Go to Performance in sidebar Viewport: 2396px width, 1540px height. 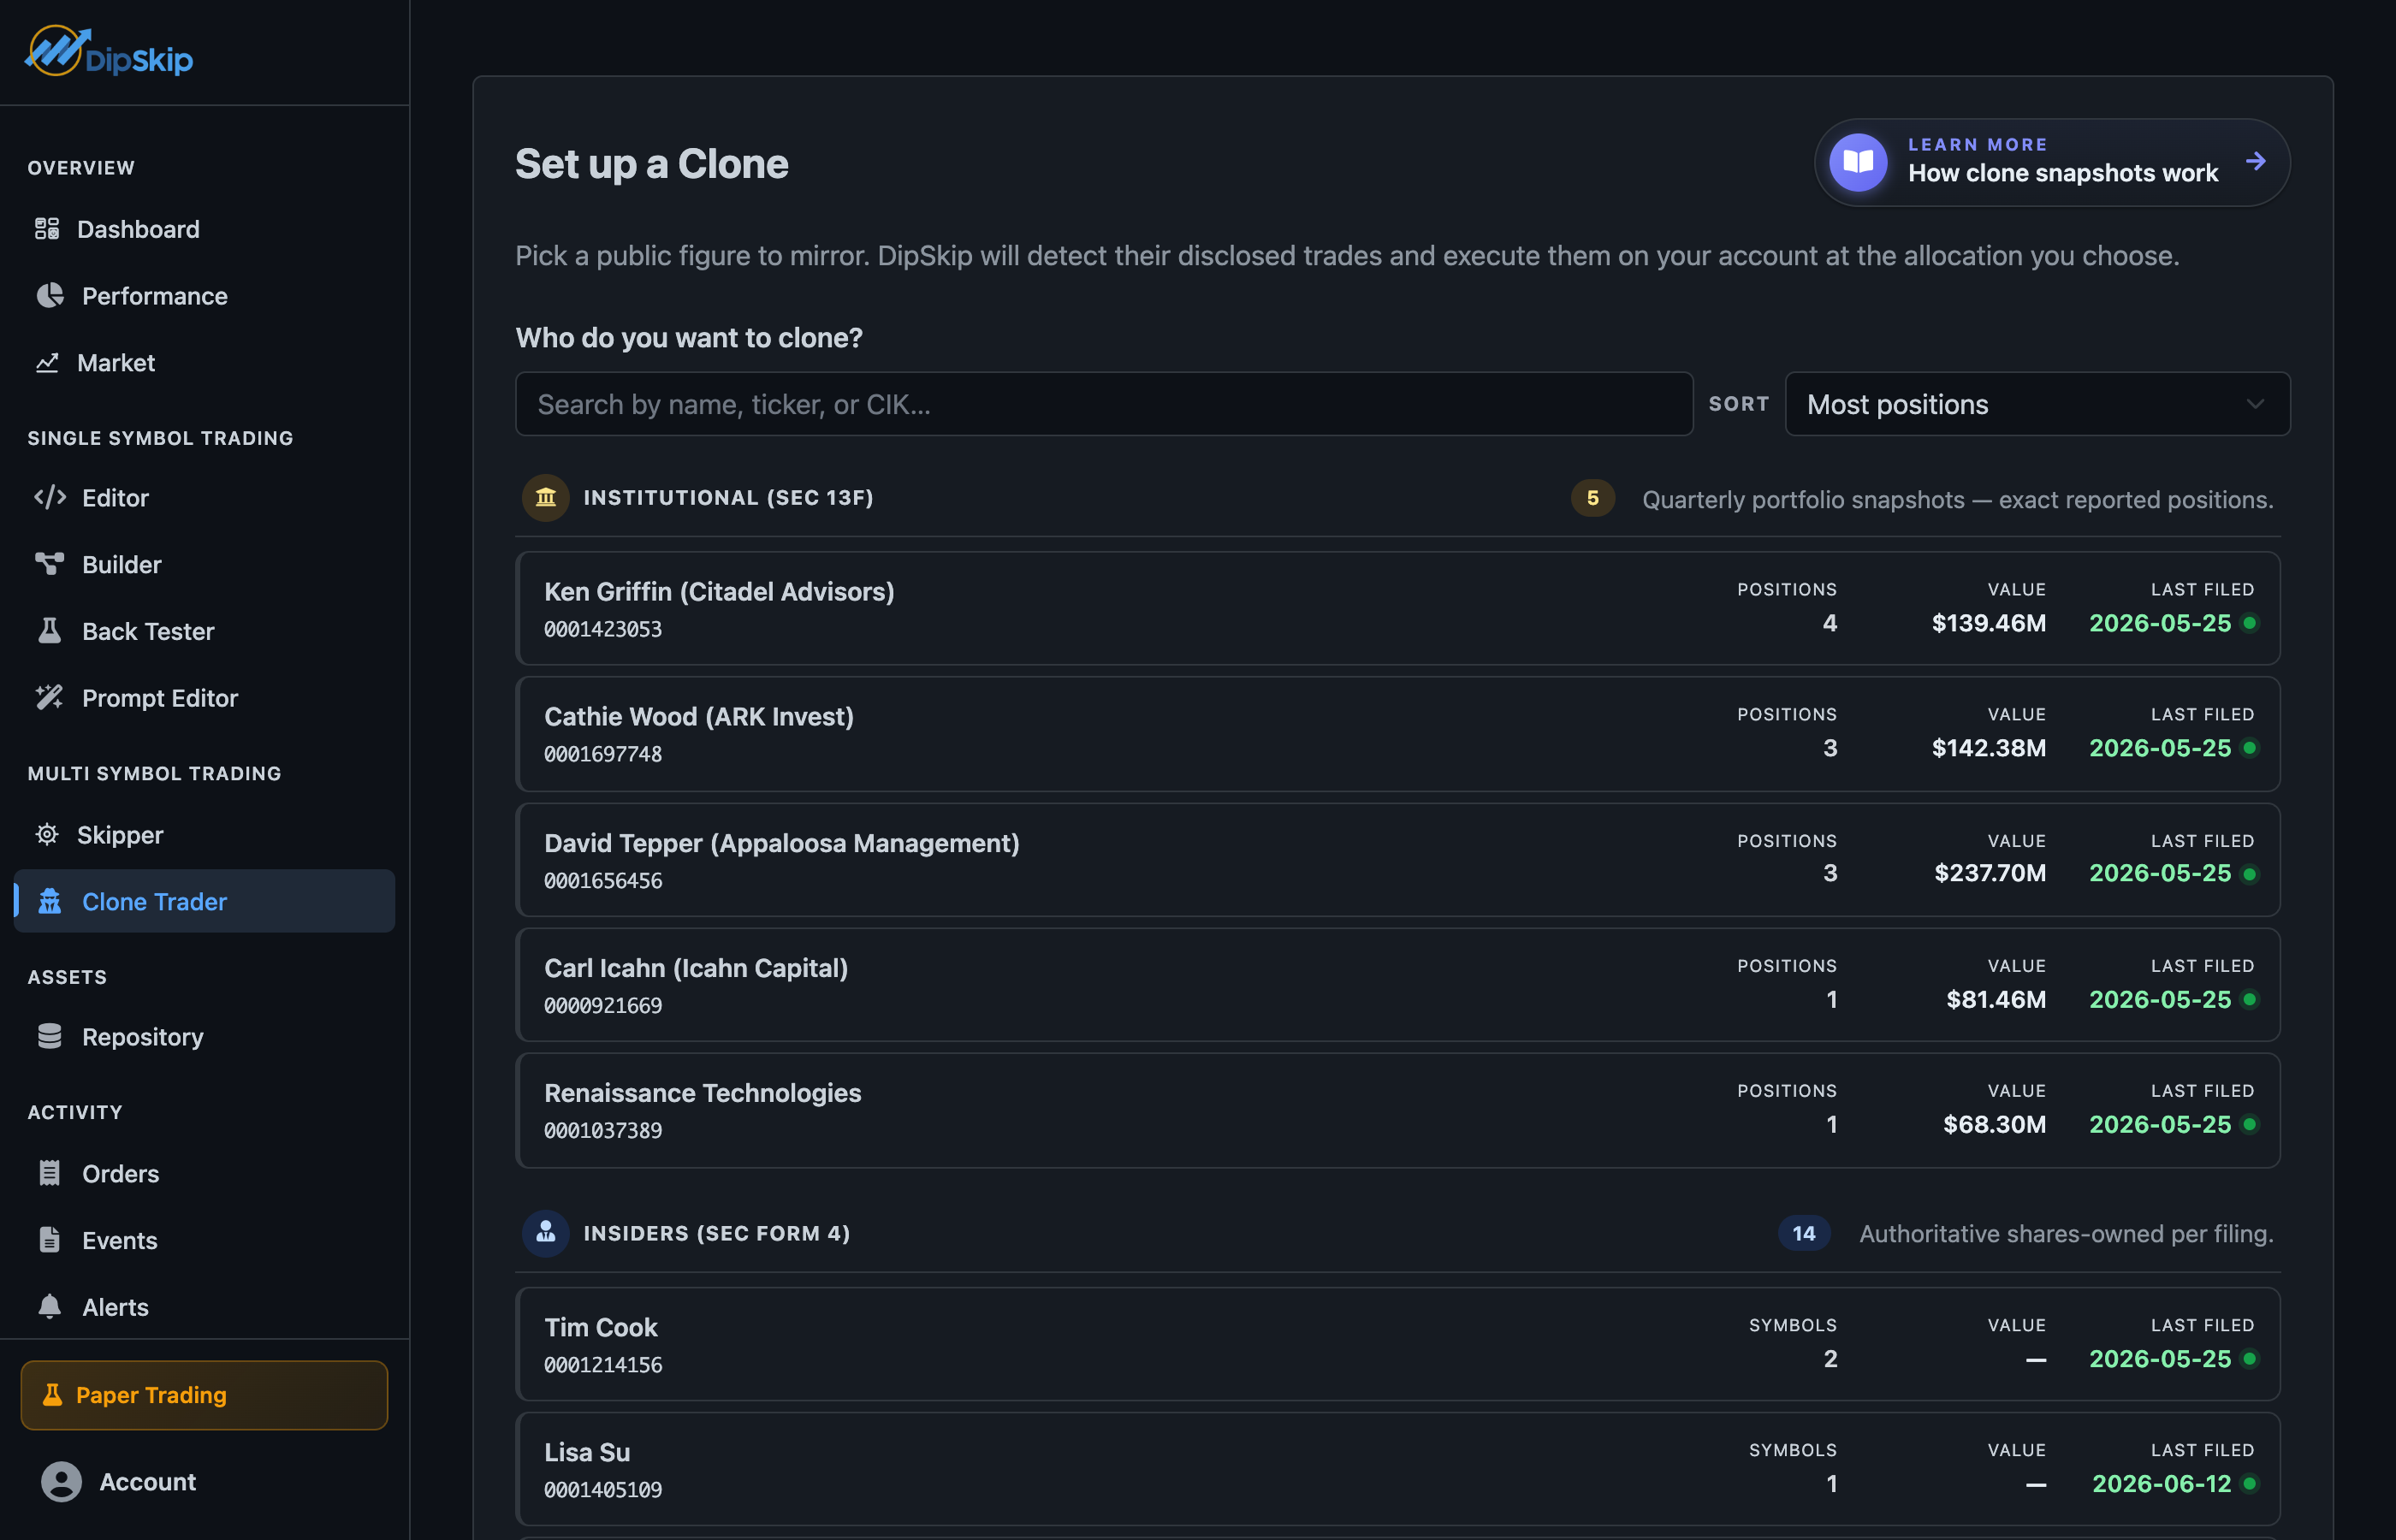[x=204, y=296]
